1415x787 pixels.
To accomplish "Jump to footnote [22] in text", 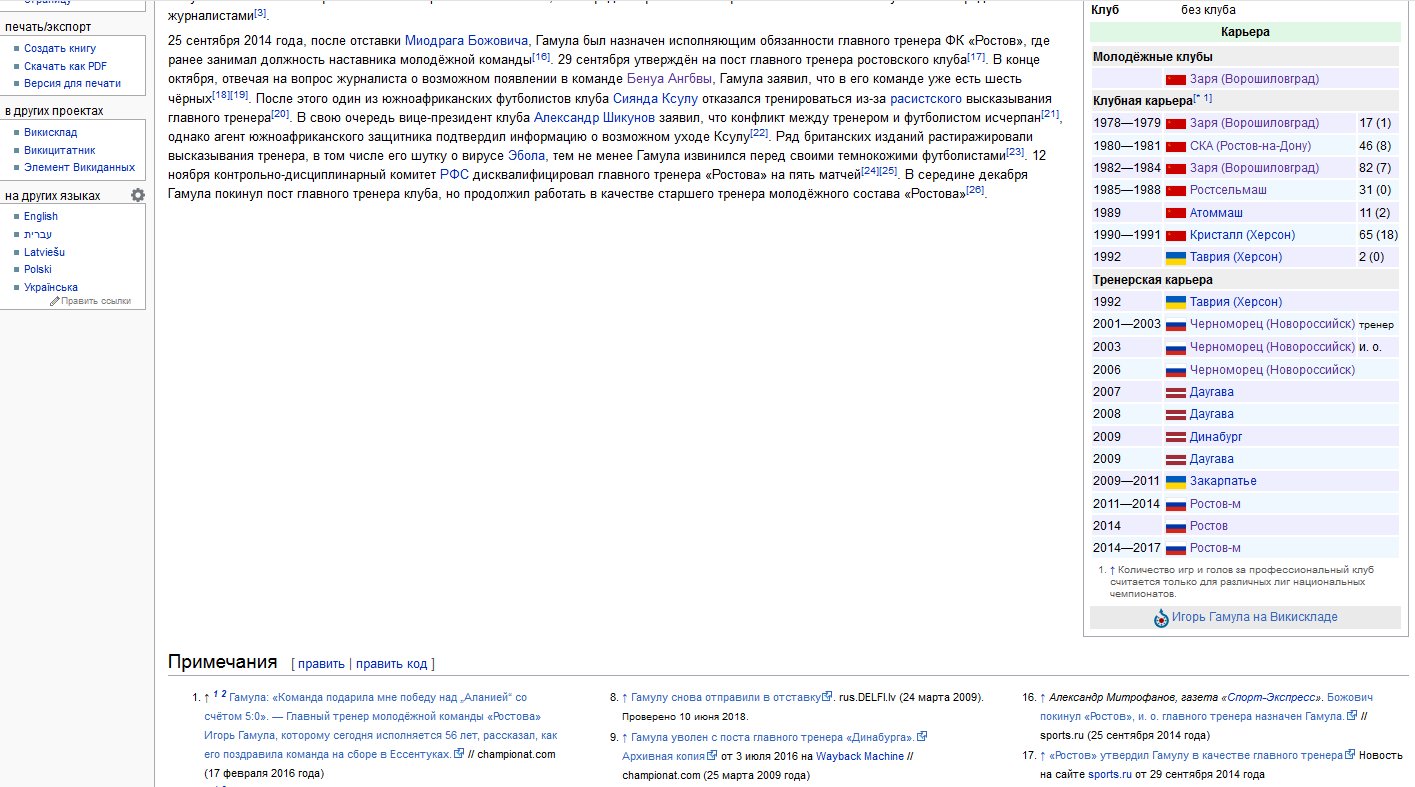I will [759, 132].
